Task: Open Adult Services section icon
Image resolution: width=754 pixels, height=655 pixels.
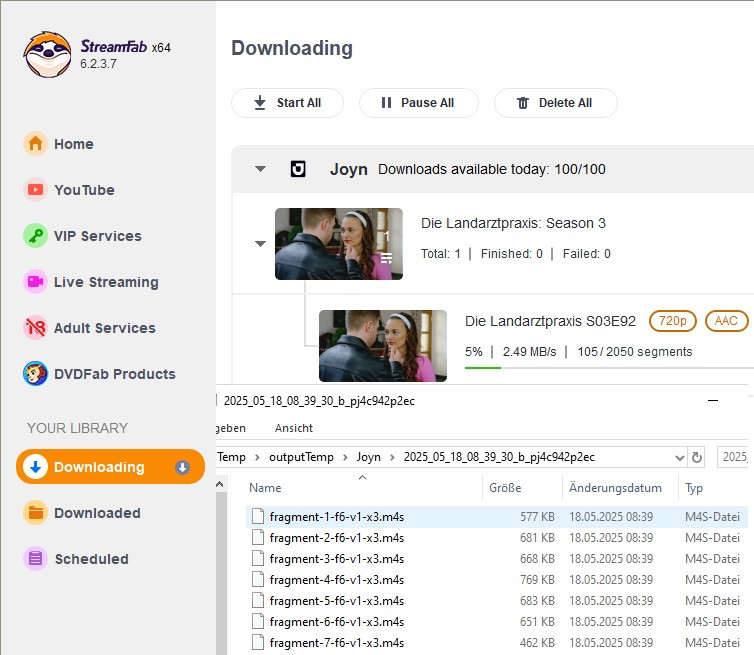Action: (36, 328)
